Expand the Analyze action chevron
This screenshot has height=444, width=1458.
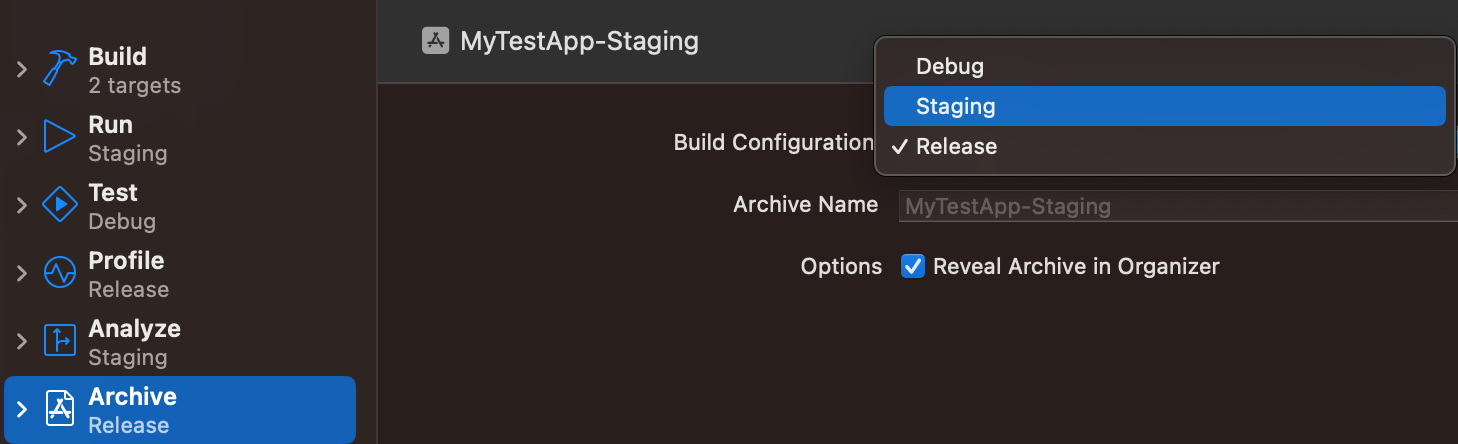(21, 341)
